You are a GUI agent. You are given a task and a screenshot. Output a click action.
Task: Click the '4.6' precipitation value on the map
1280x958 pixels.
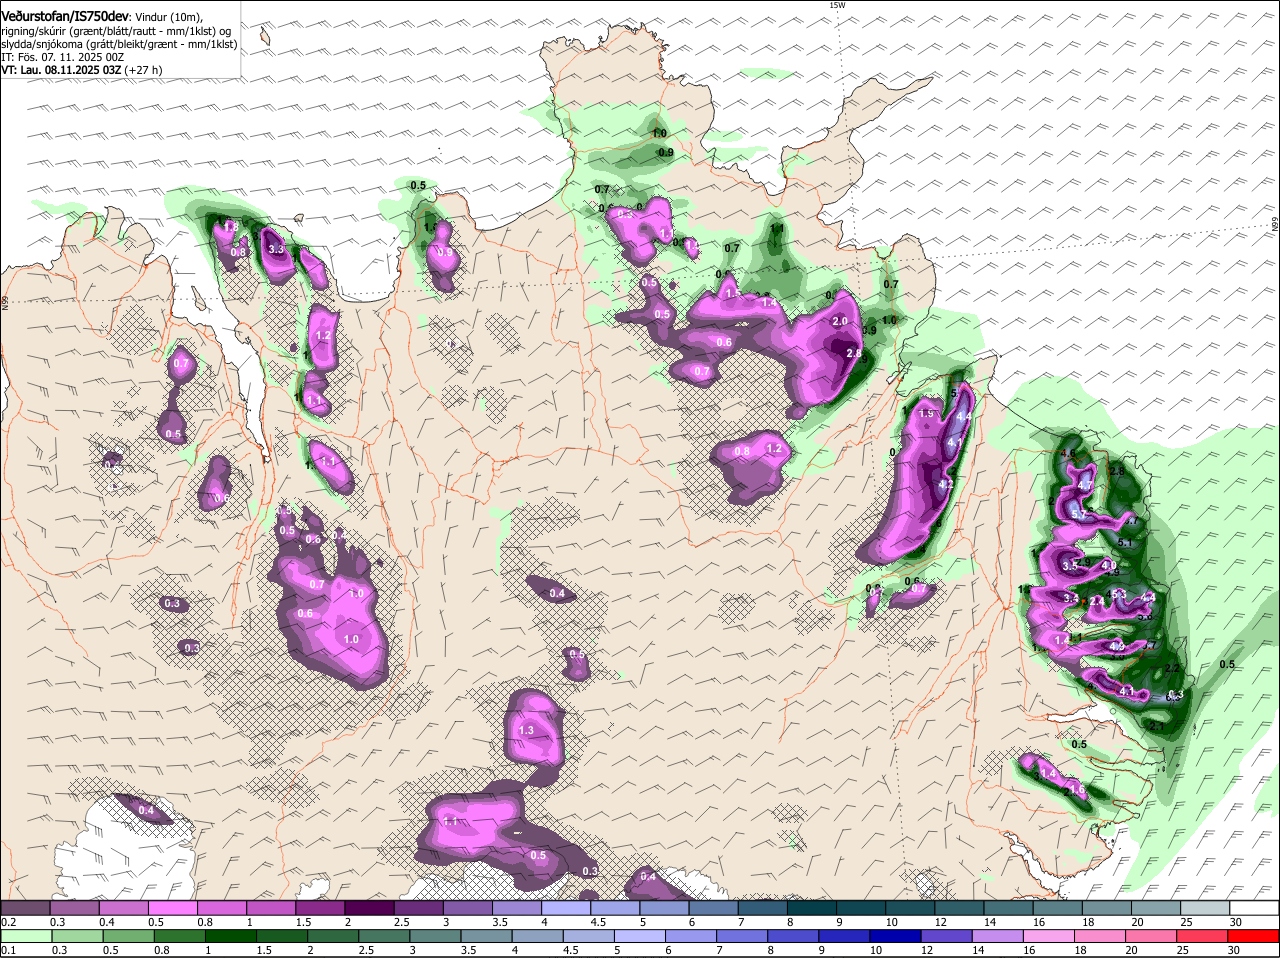tap(1068, 453)
